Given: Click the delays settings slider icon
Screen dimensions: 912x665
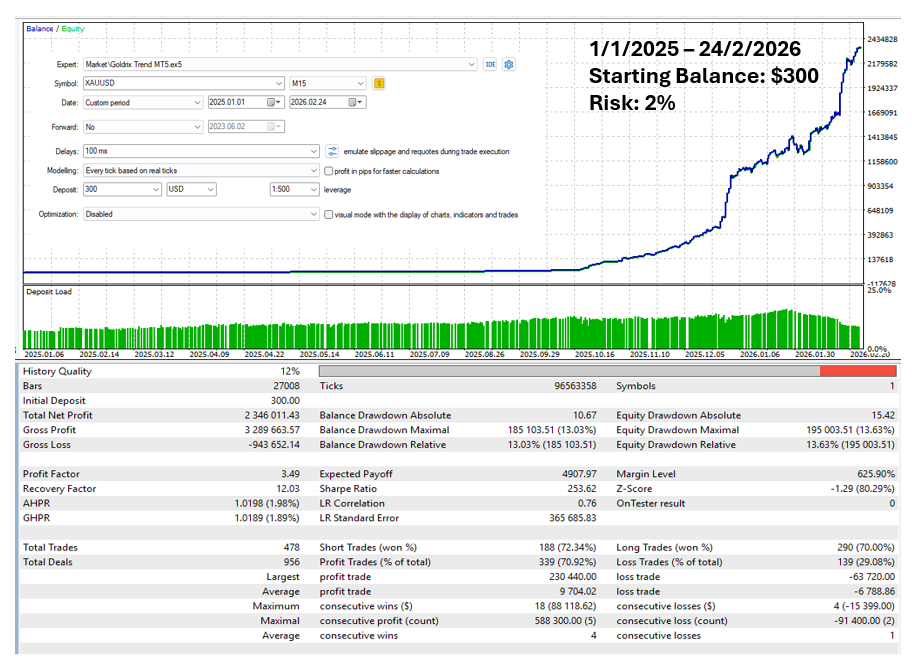Looking at the screenshot, I should click(332, 151).
